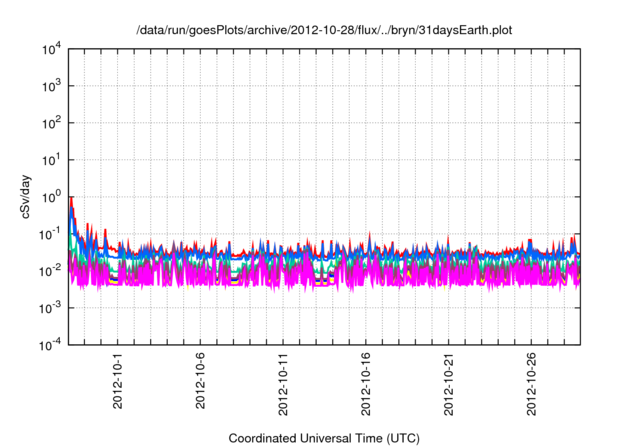Click the 10^2 y-axis tick label
Image resolution: width=640 pixels, height=448 pixels.
pos(49,124)
